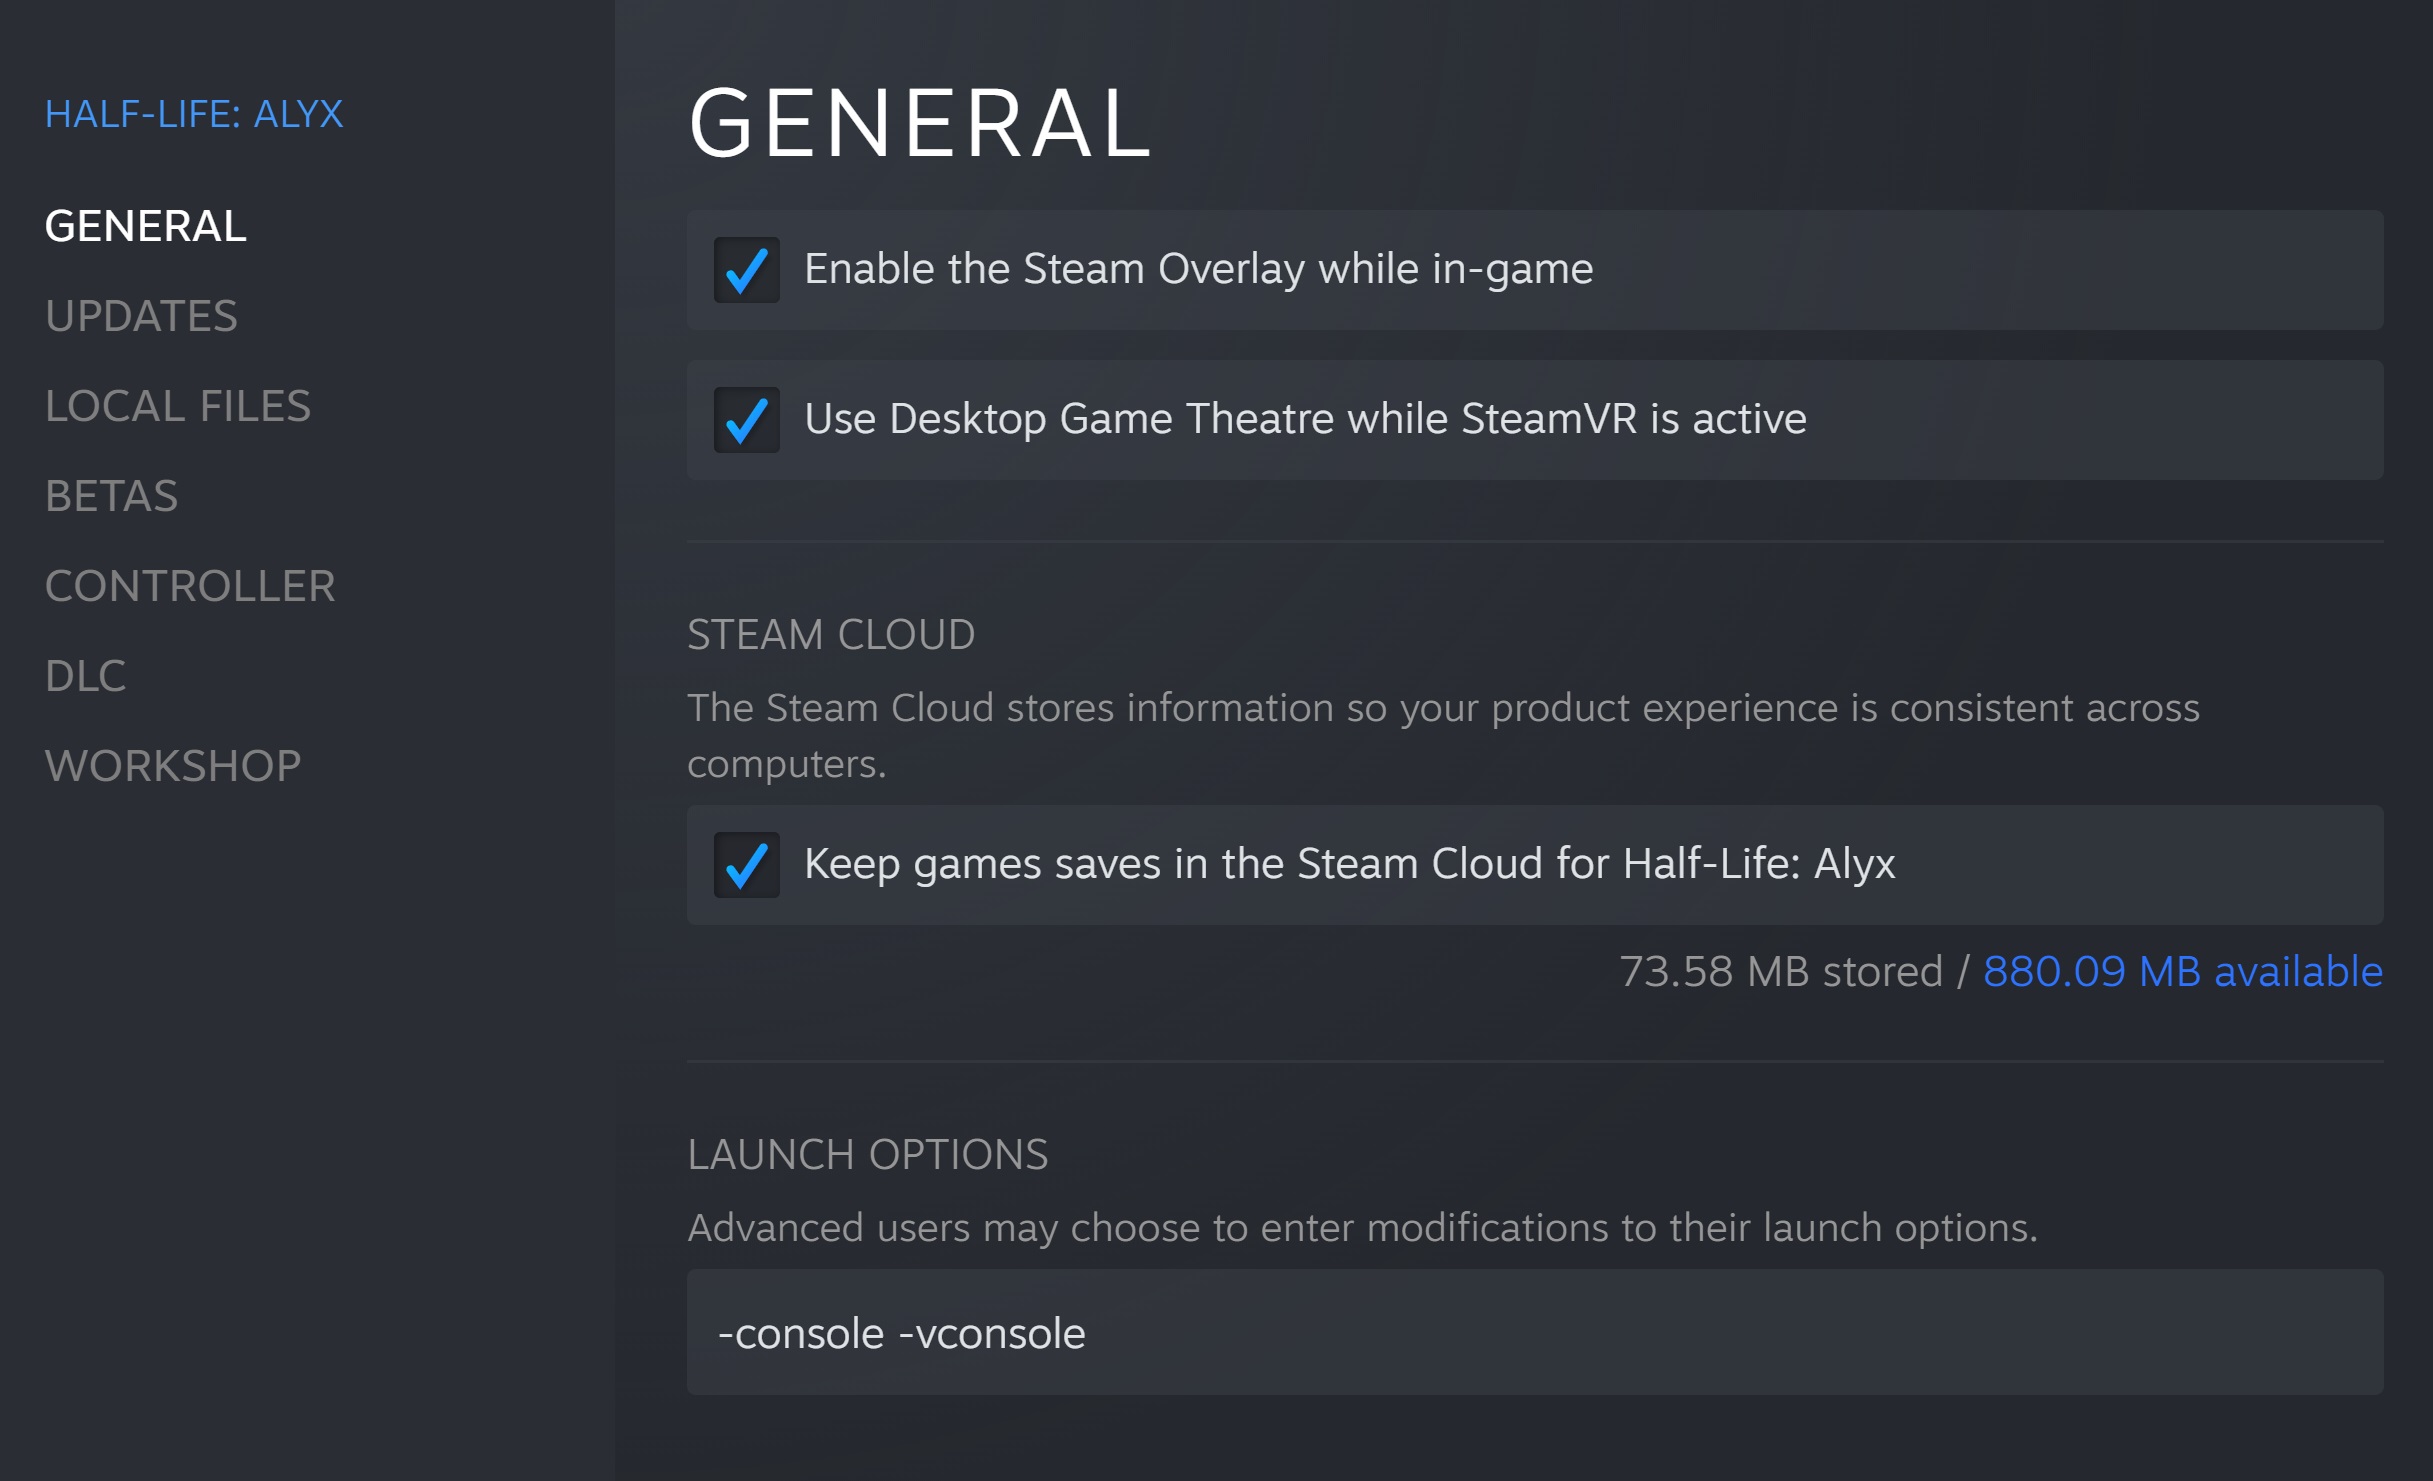Focus the launch options text field

1535,1333
